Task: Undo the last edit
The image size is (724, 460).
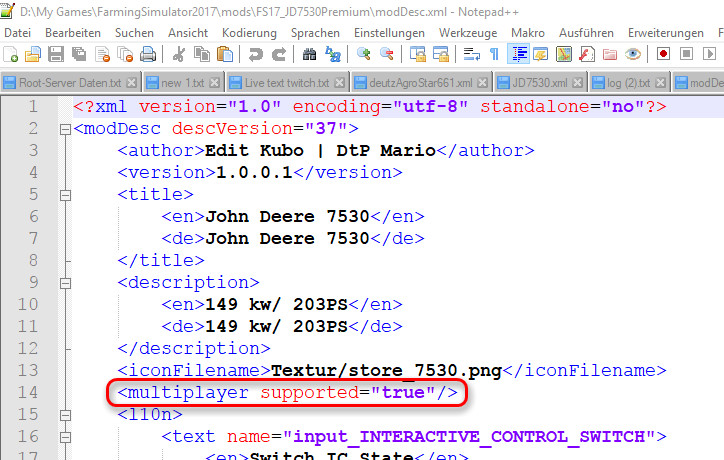Action: click(x=255, y=54)
